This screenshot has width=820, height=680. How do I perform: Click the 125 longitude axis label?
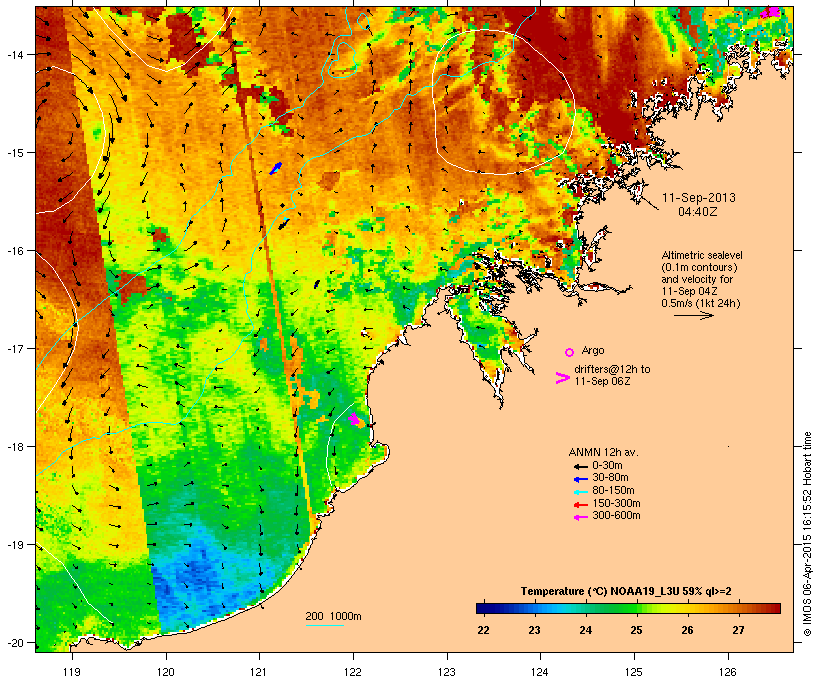634,672
